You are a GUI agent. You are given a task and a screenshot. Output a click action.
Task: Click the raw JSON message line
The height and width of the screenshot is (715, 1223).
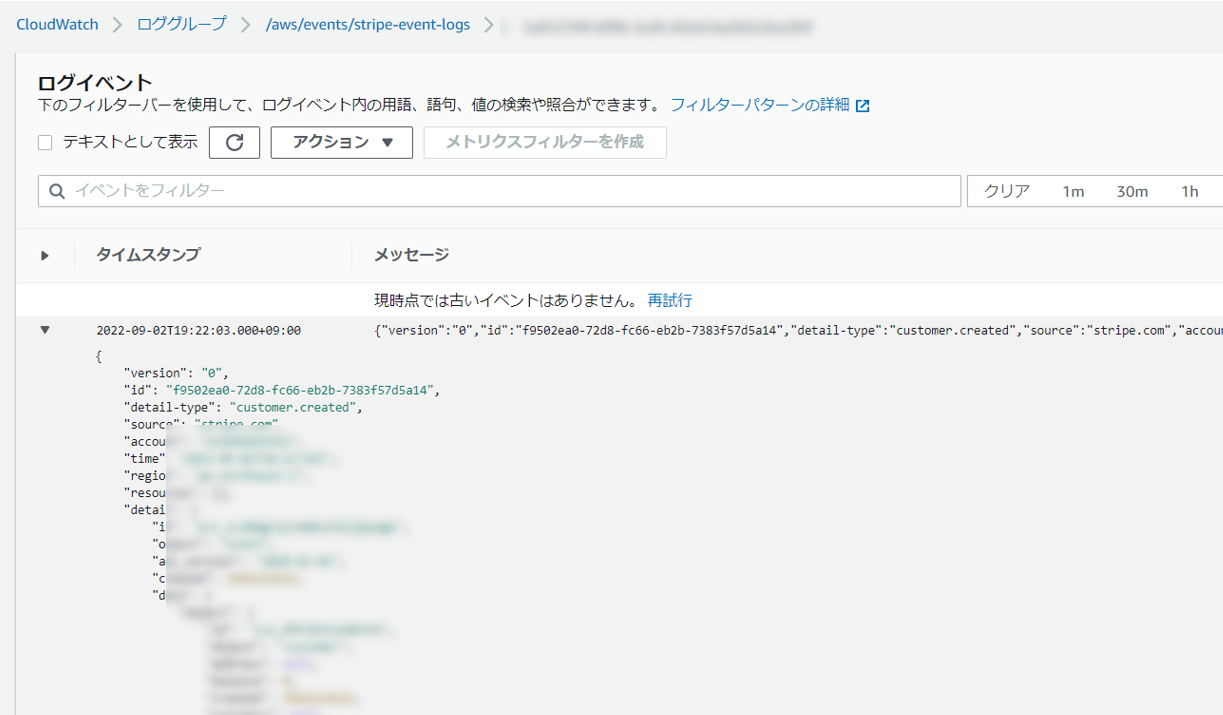tap(798, 330)
